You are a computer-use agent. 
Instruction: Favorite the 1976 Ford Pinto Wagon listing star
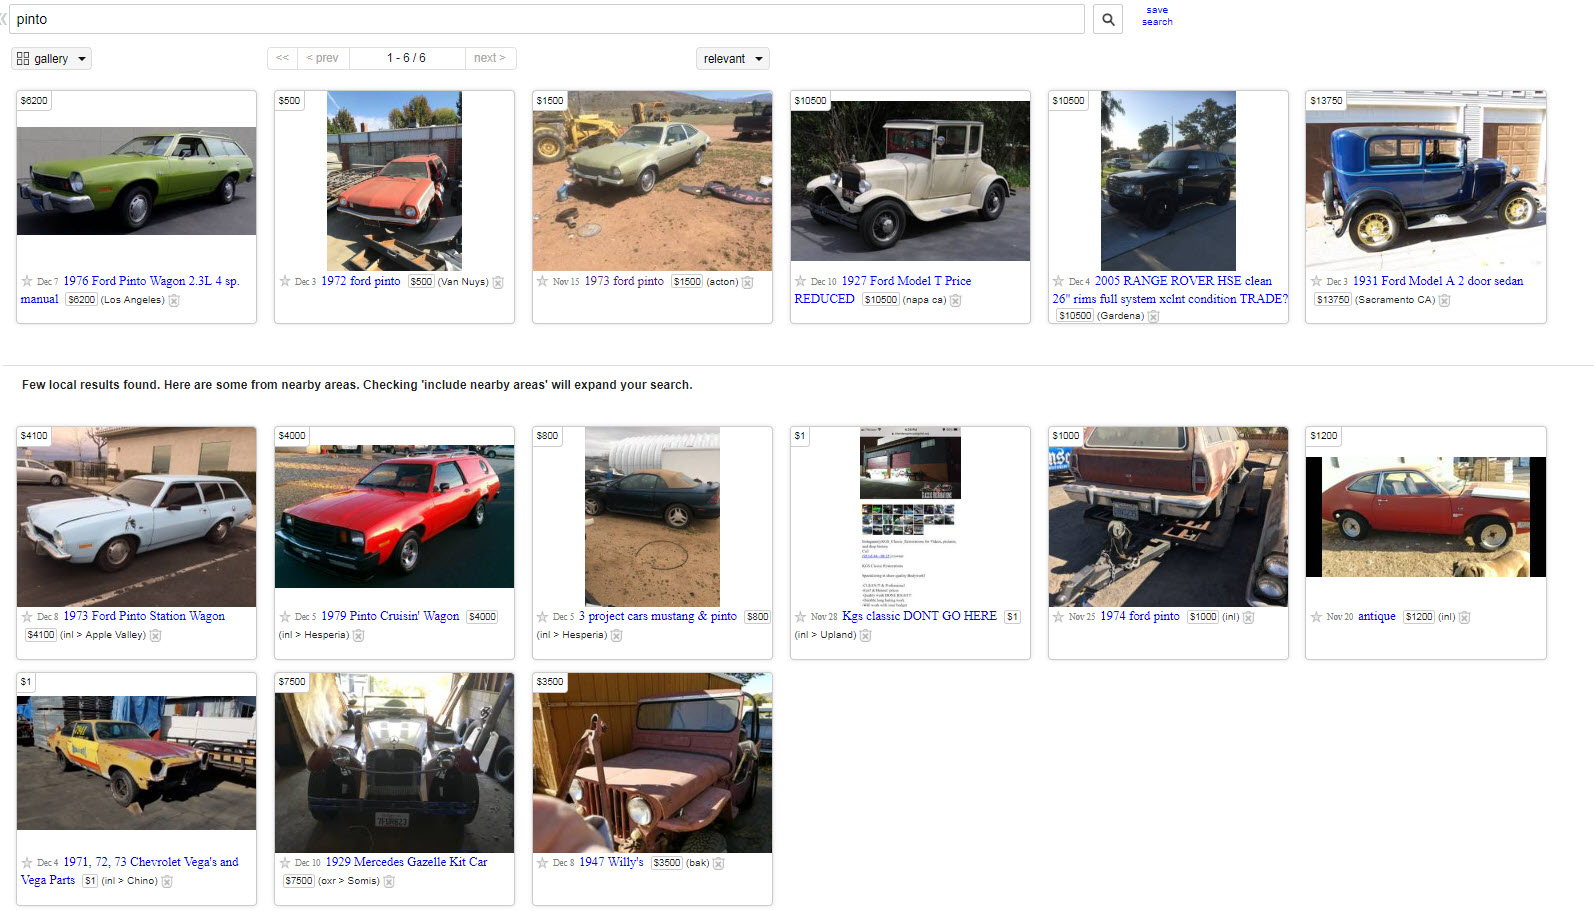(x=27, y=281)
